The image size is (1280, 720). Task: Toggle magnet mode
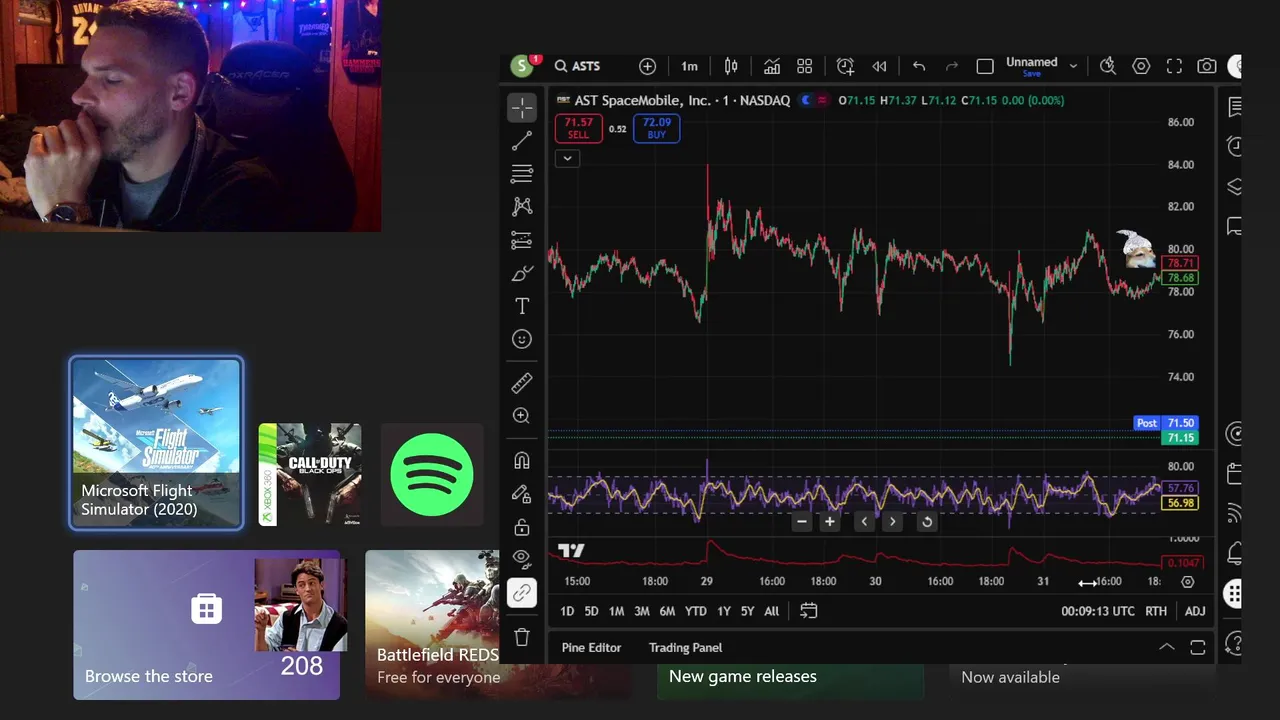click(x=522, y=461)
